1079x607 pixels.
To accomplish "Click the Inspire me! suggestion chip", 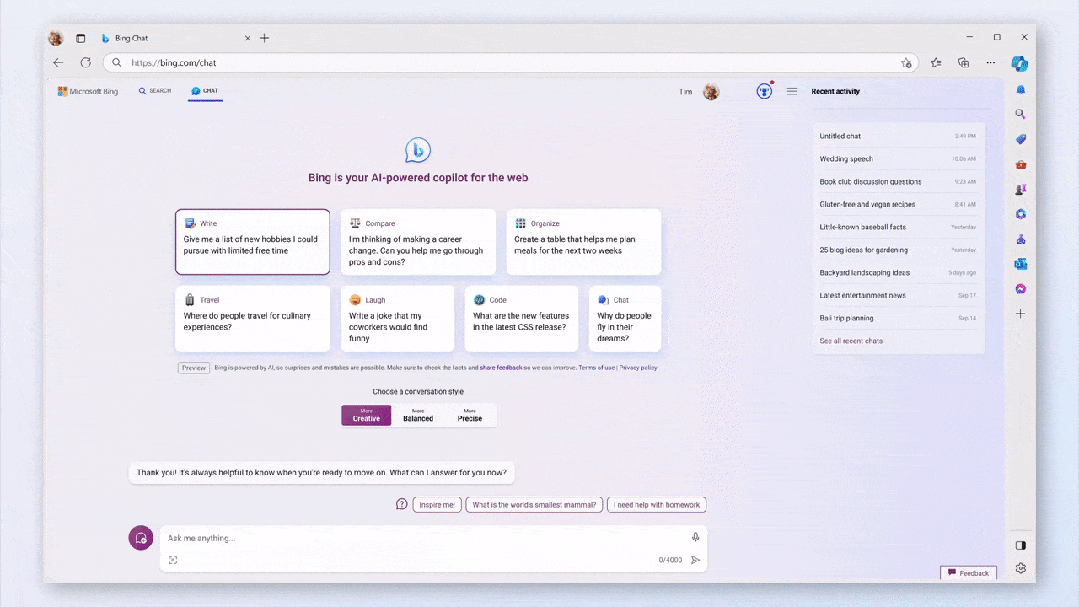I will point(437,504).
